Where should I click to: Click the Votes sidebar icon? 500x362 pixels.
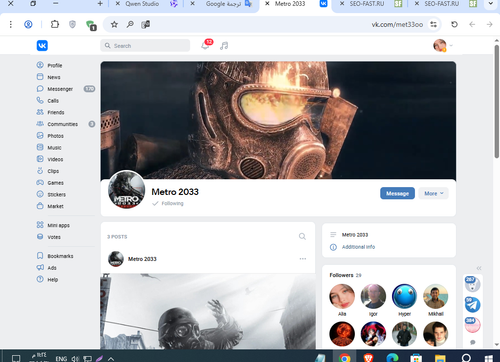40,237
